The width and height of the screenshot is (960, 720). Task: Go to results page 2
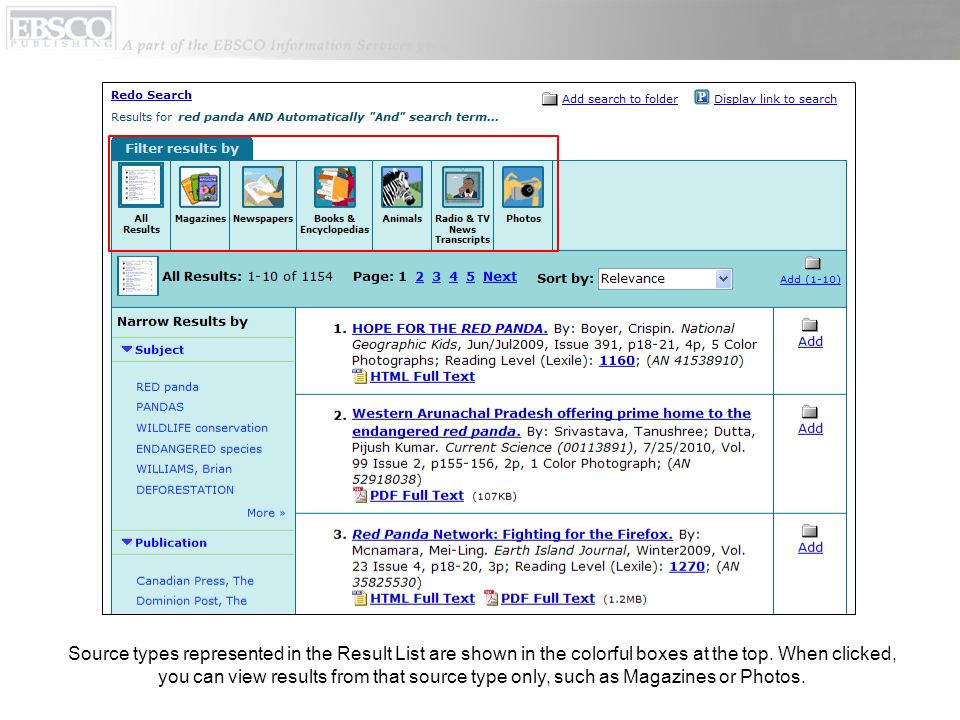click(419, 277)
